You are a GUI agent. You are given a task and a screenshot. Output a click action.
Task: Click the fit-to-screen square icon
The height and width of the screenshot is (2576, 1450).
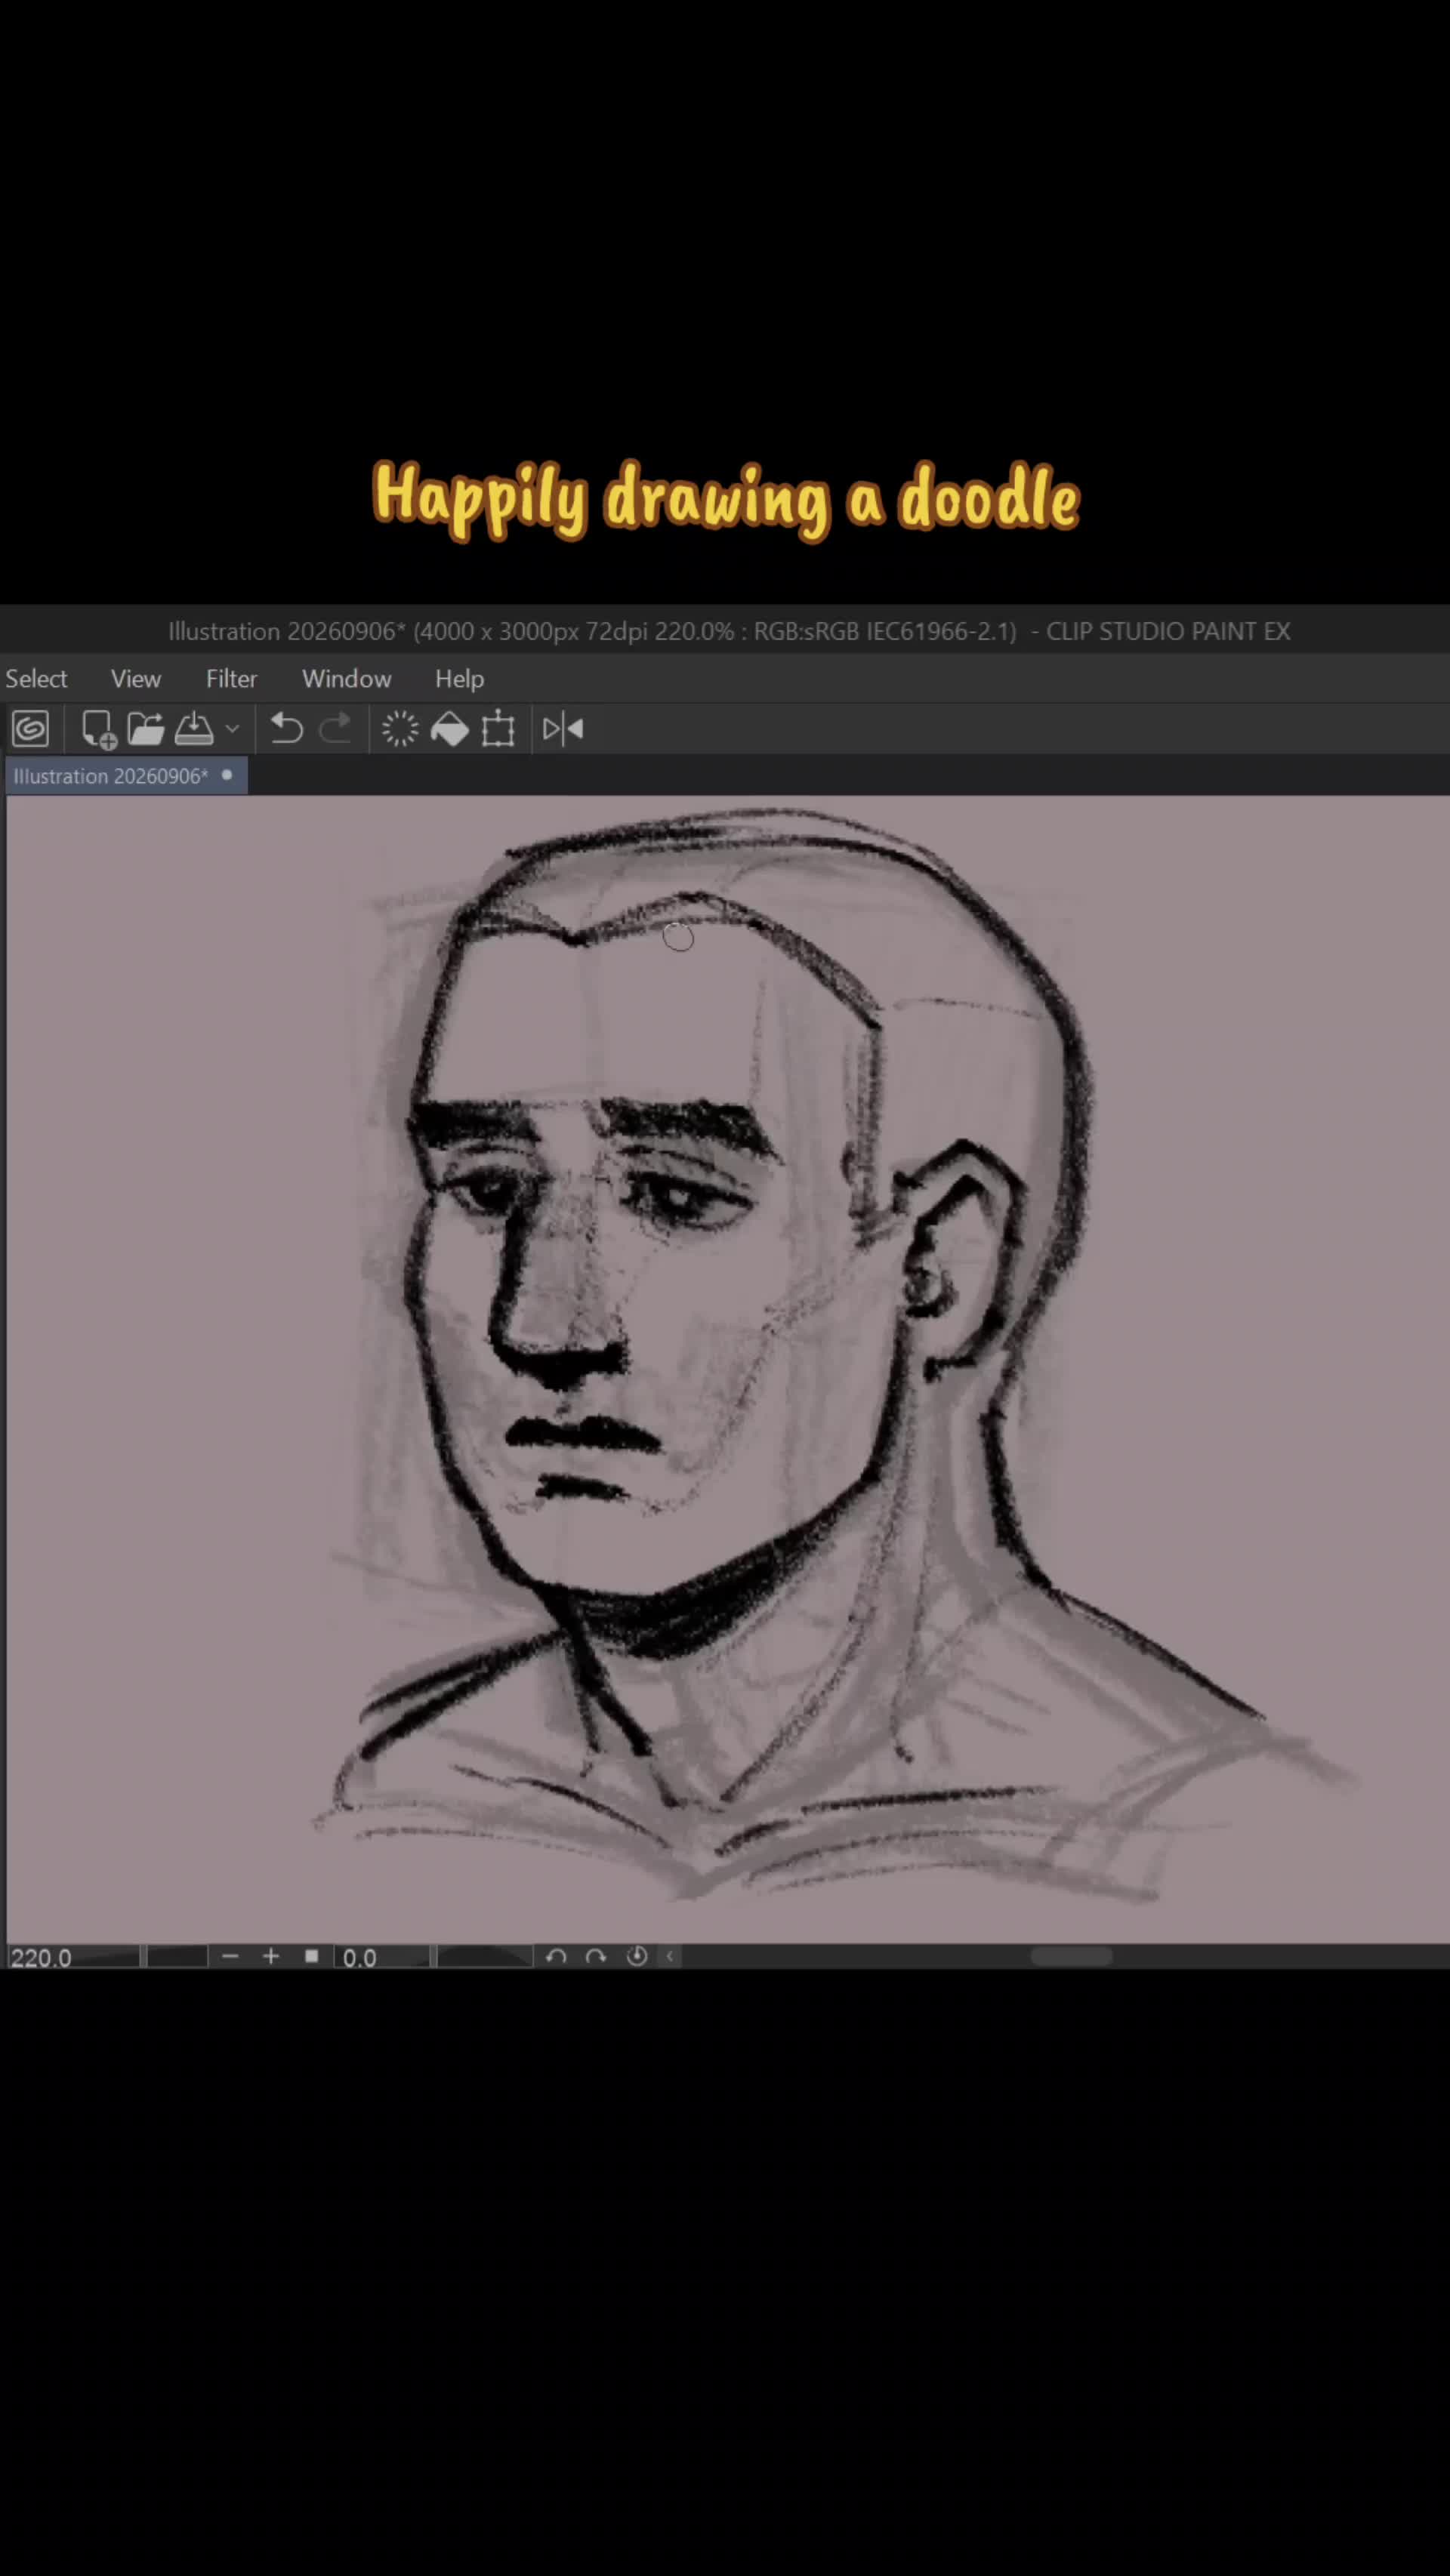tap(311, 1956)
